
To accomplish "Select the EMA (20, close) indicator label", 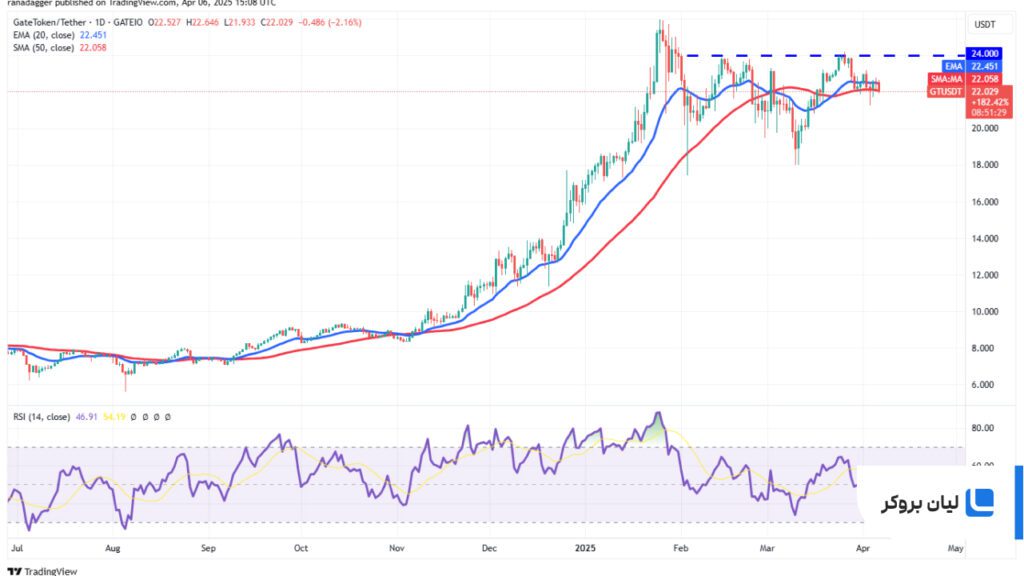I will tap(44, 35).
